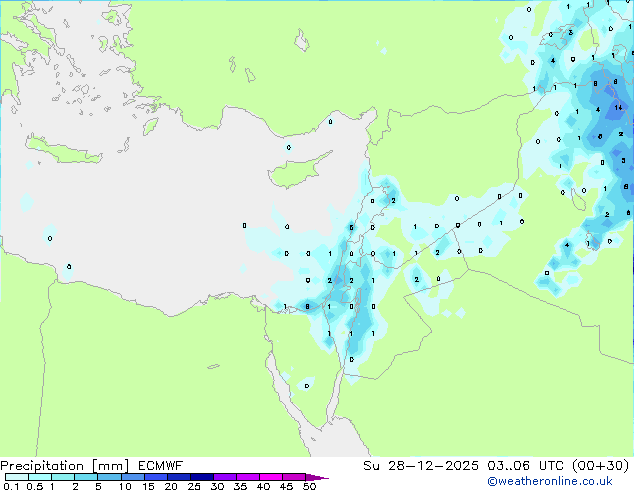Select the 5–10 mm legend color swatch
Screen dimensions: 634x490
point(109,477)
